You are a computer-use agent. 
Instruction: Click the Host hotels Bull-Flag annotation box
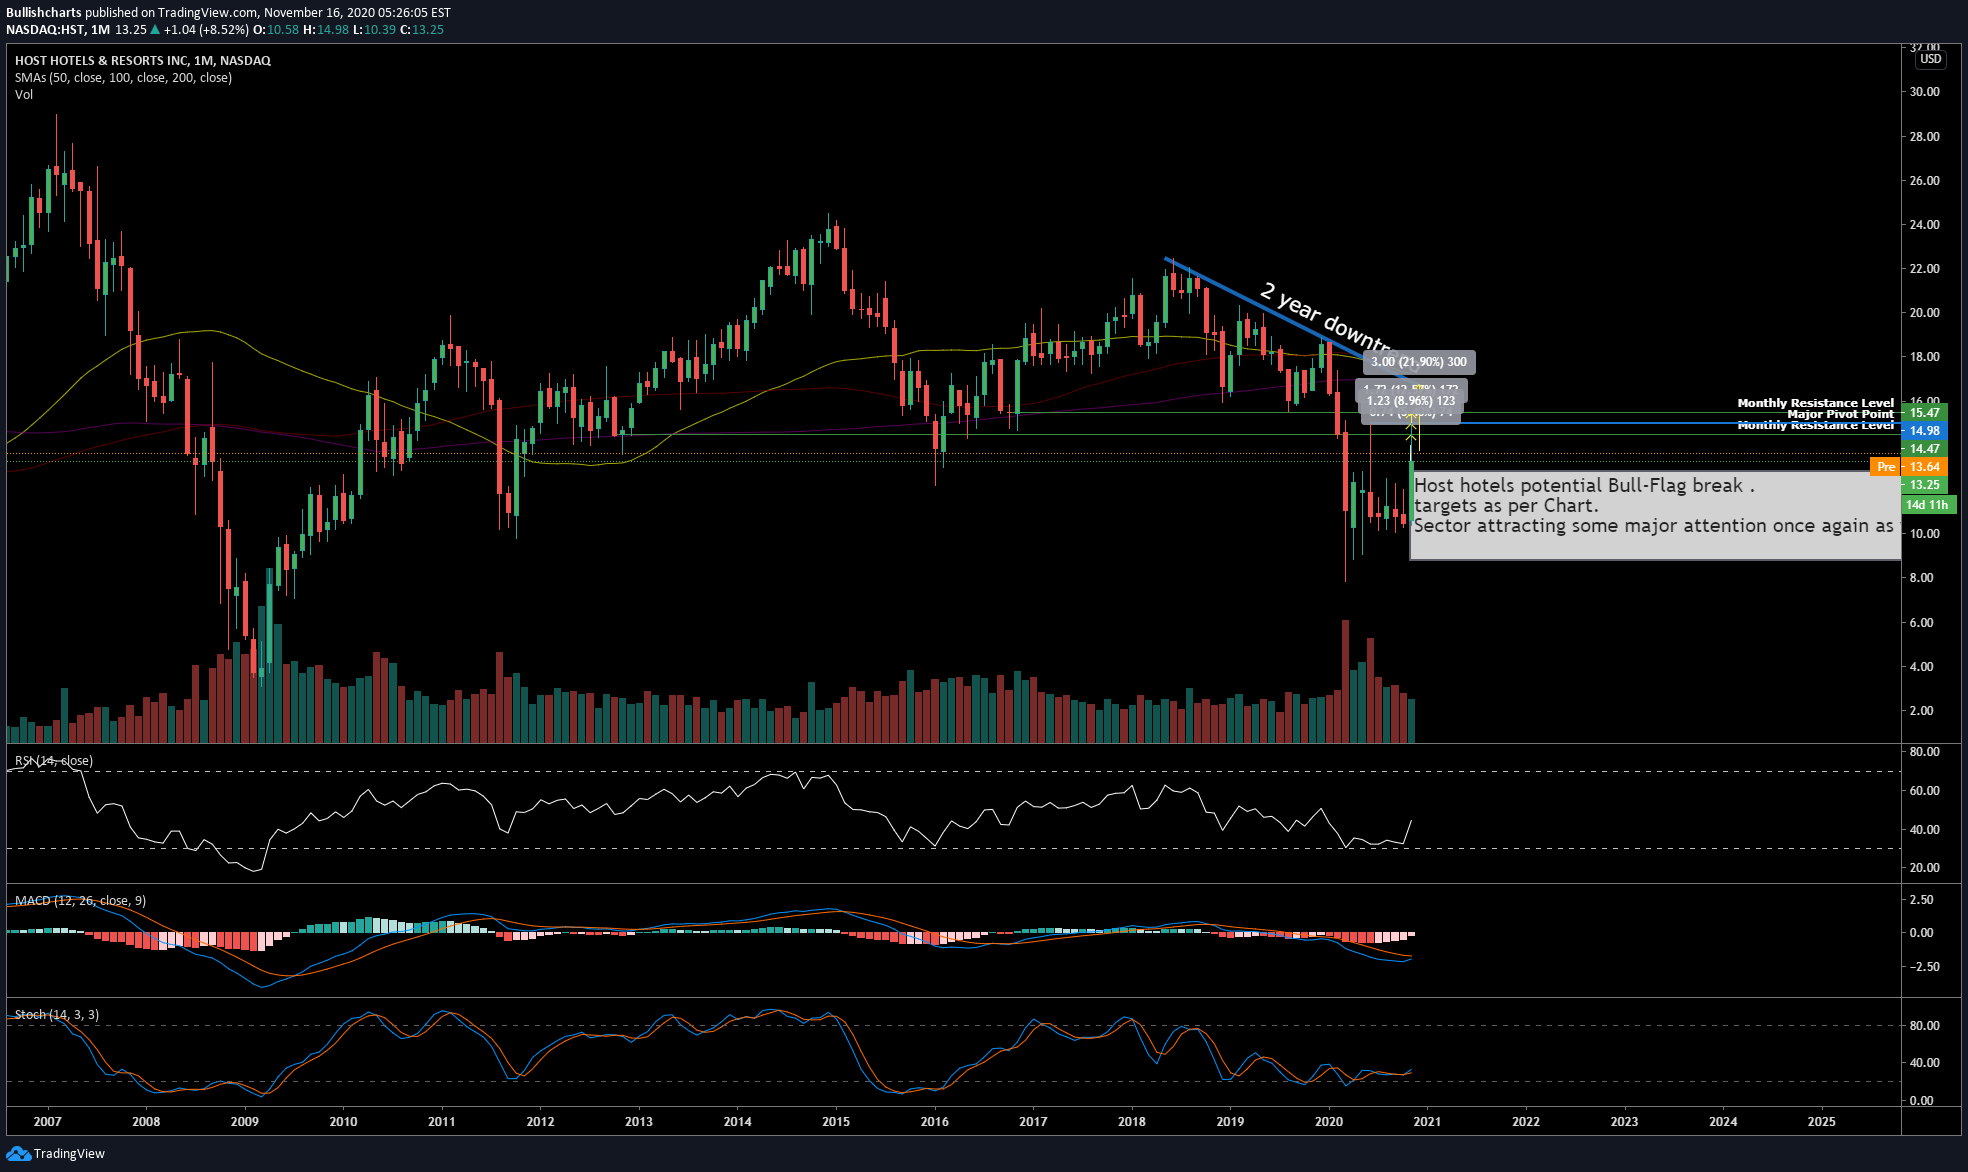click(1655, 516)
